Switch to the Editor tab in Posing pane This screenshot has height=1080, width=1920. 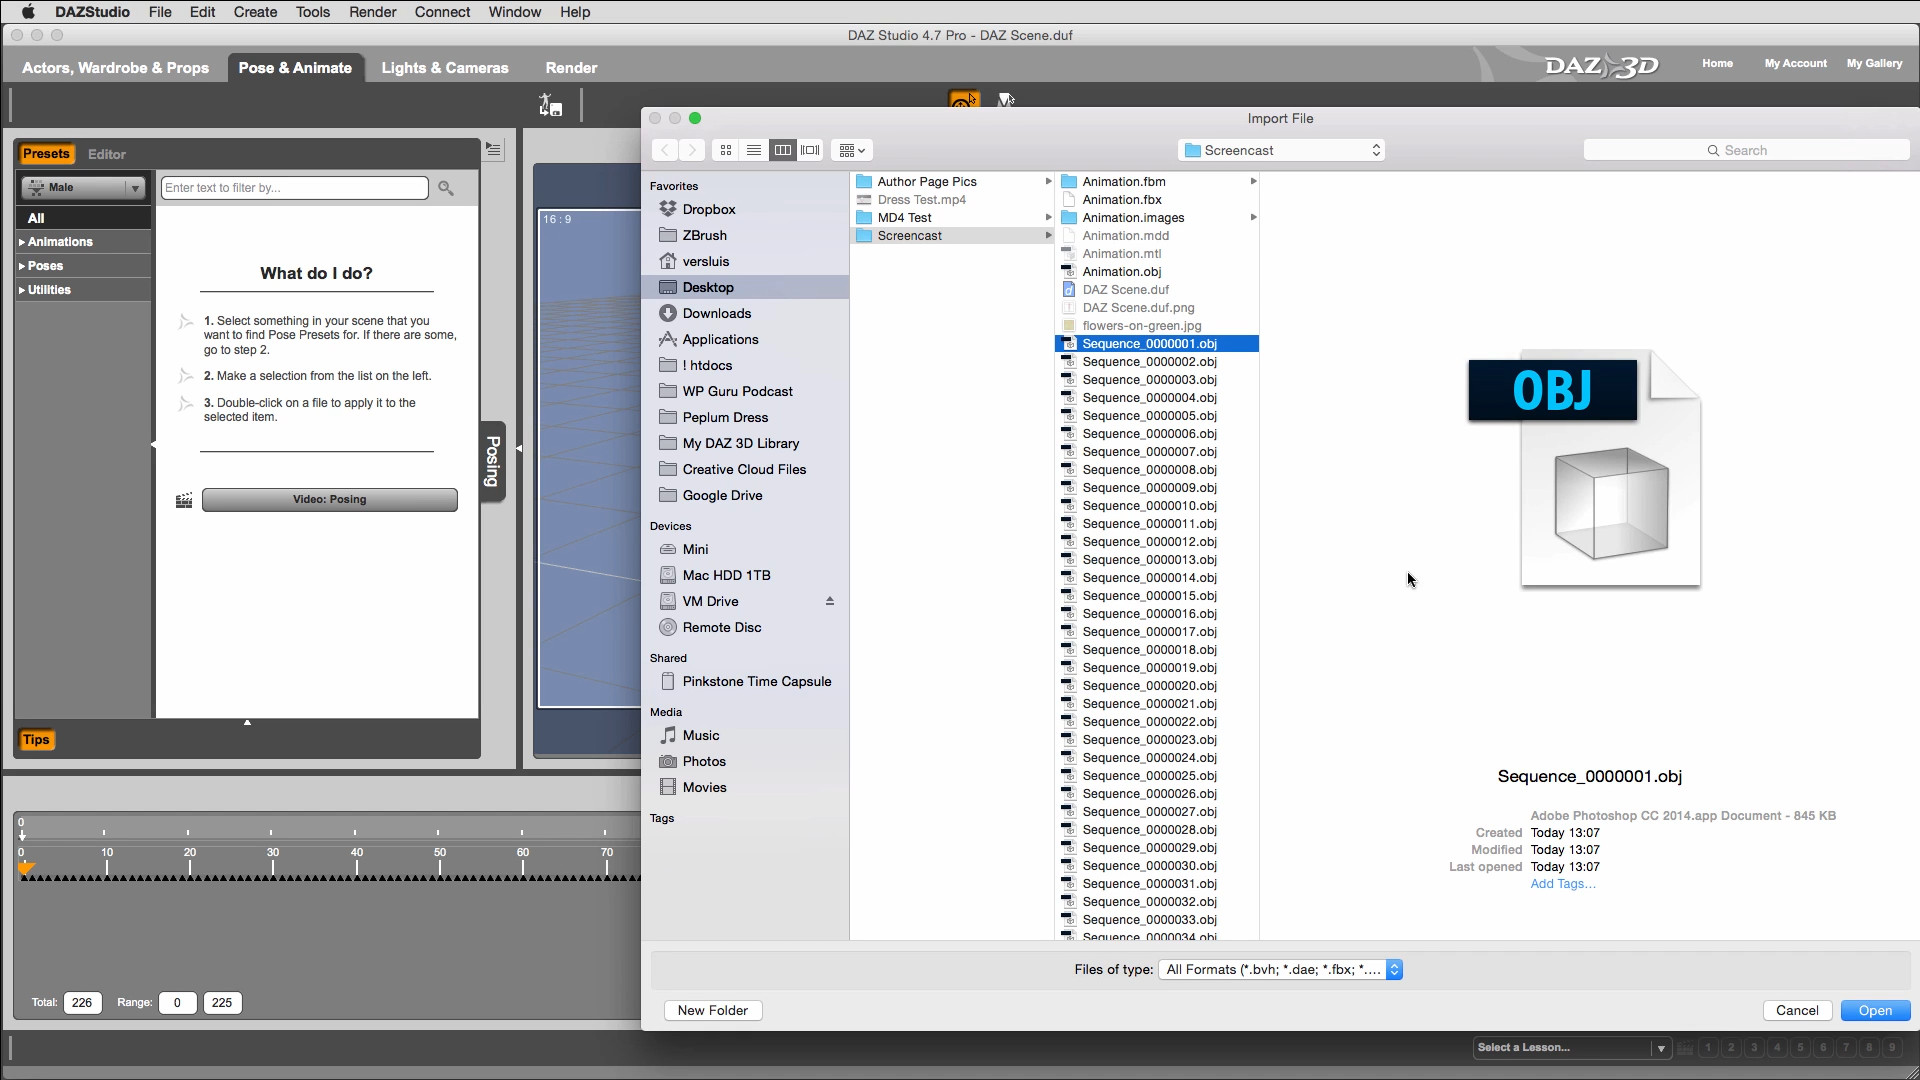[x=106, y=154]
